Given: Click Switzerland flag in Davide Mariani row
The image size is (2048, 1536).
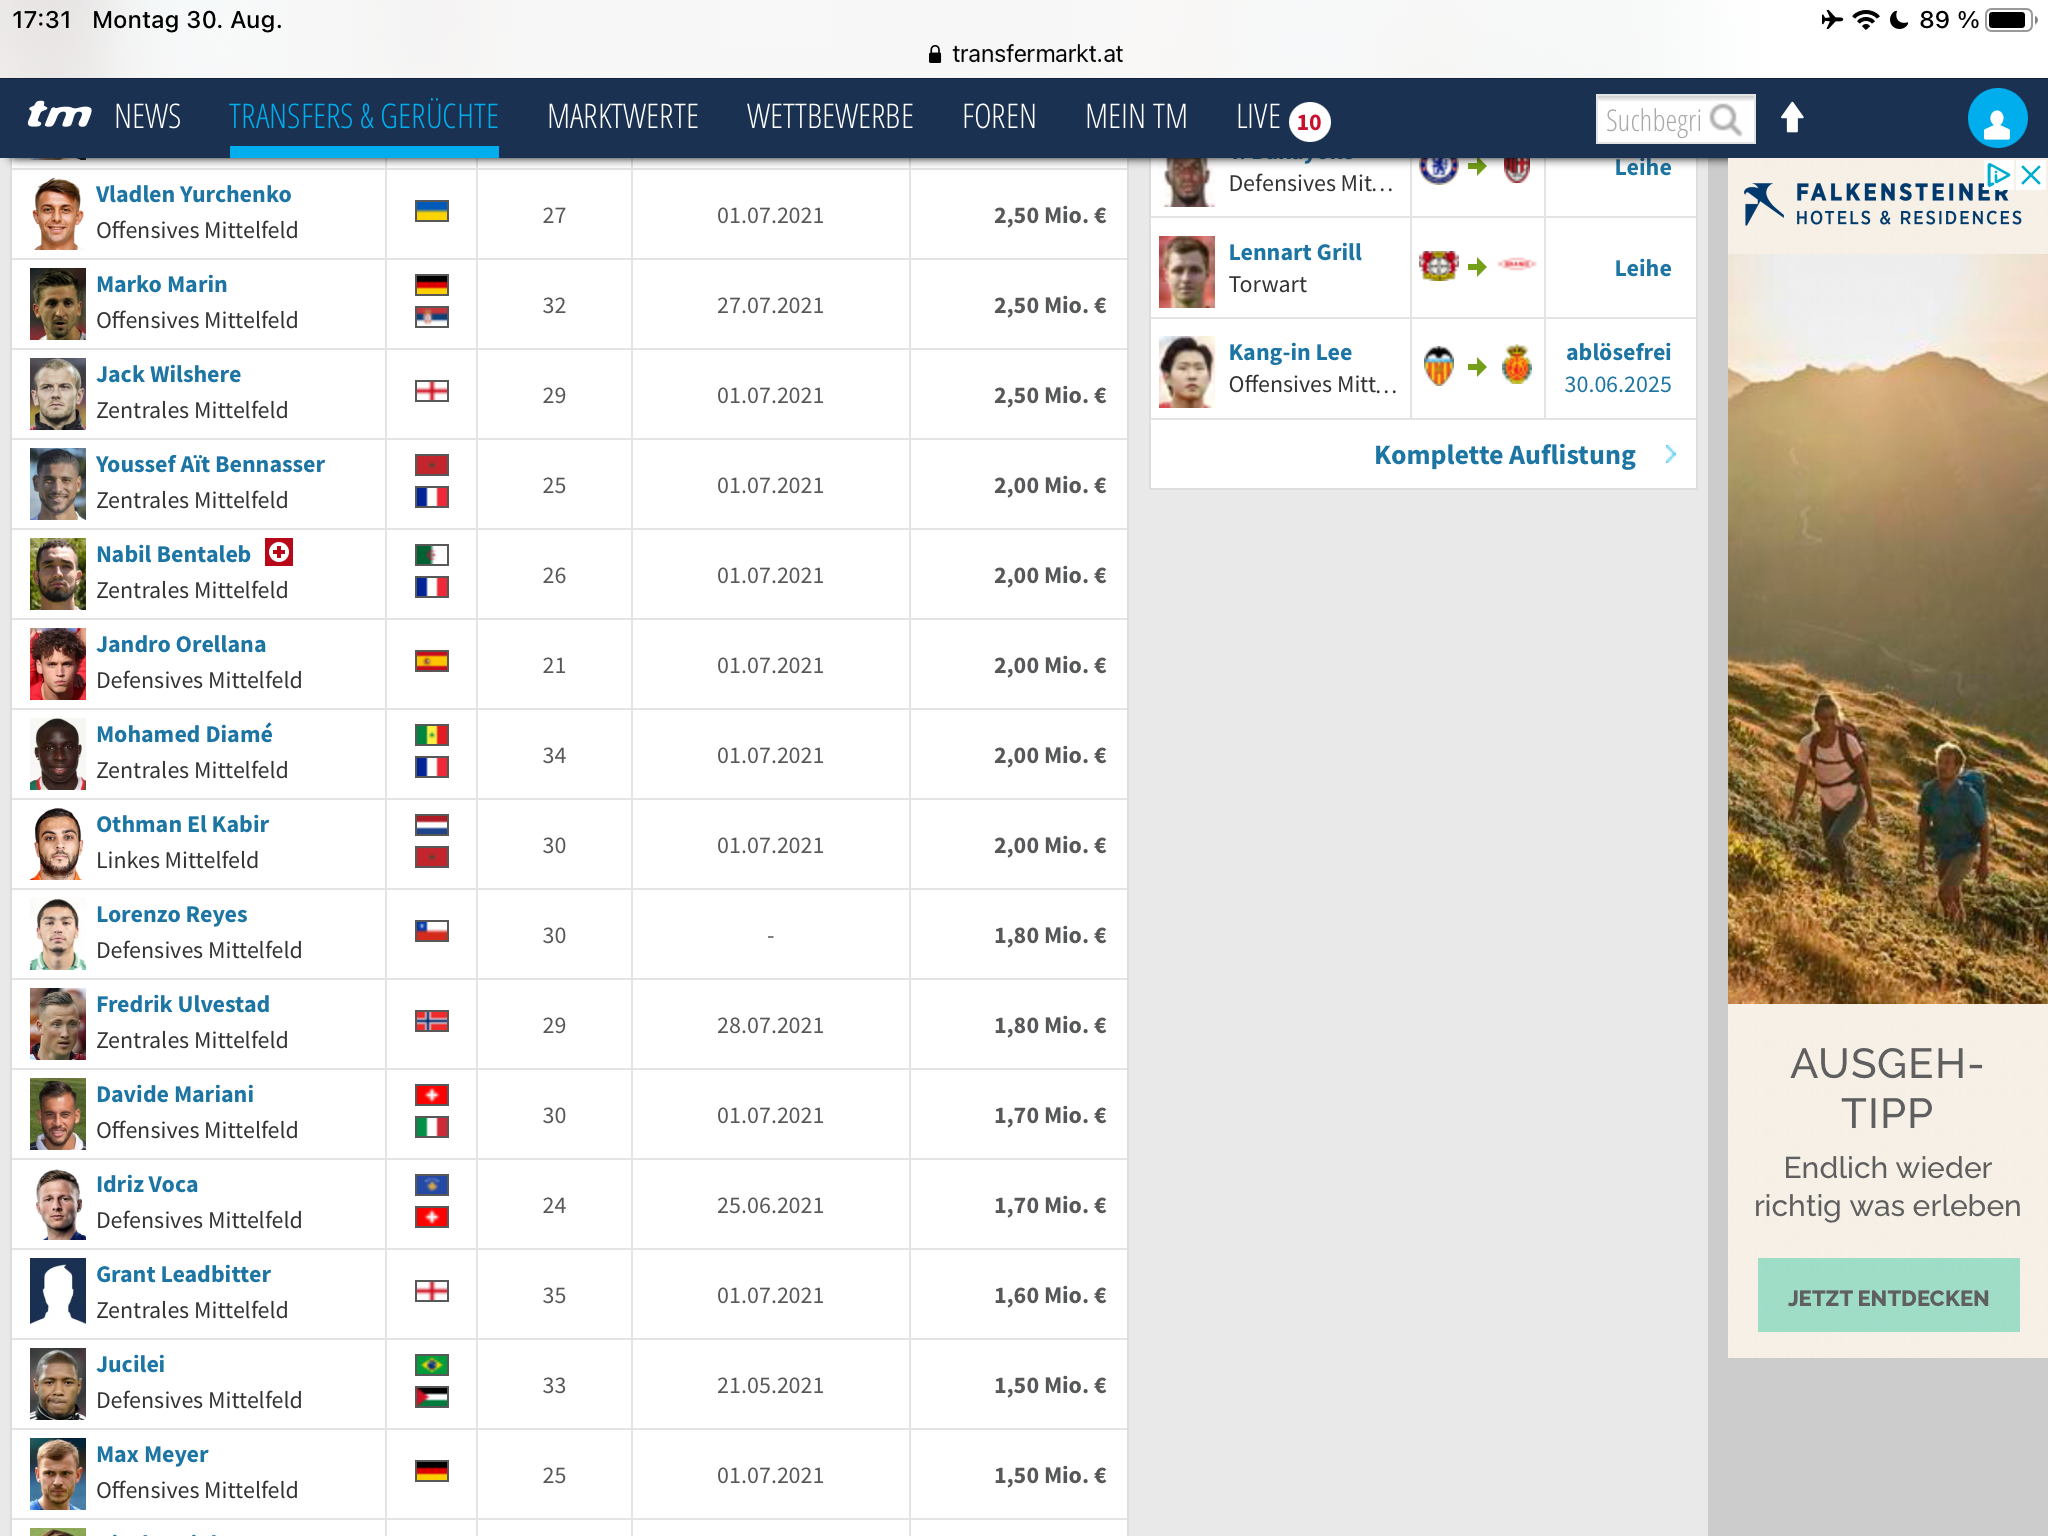Looking at the screenshot, I should (x=432, y=1095).
